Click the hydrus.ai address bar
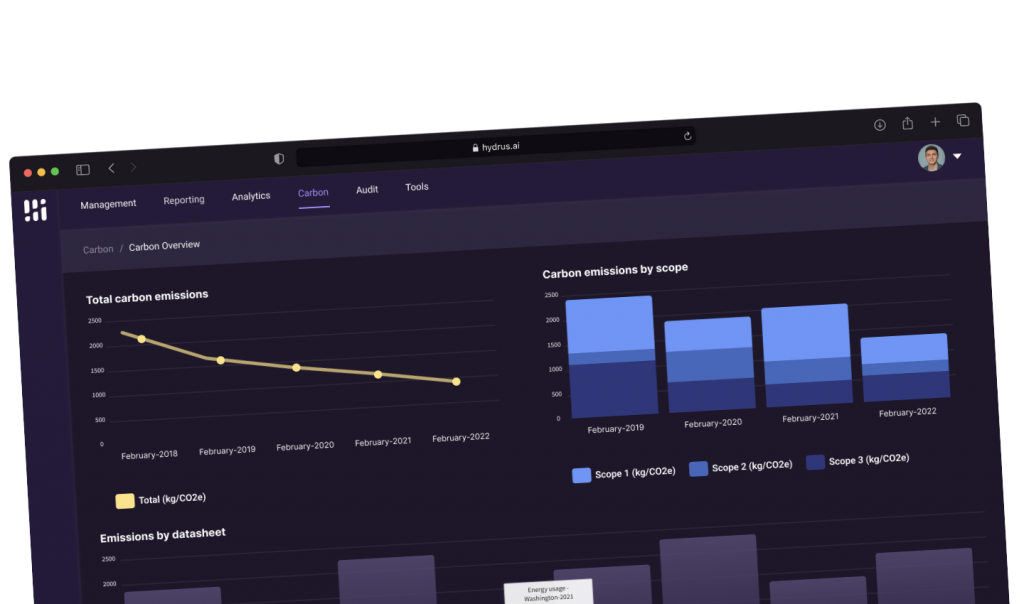Viewport: 1024px width, 604px height. click(x=496, y=147)
